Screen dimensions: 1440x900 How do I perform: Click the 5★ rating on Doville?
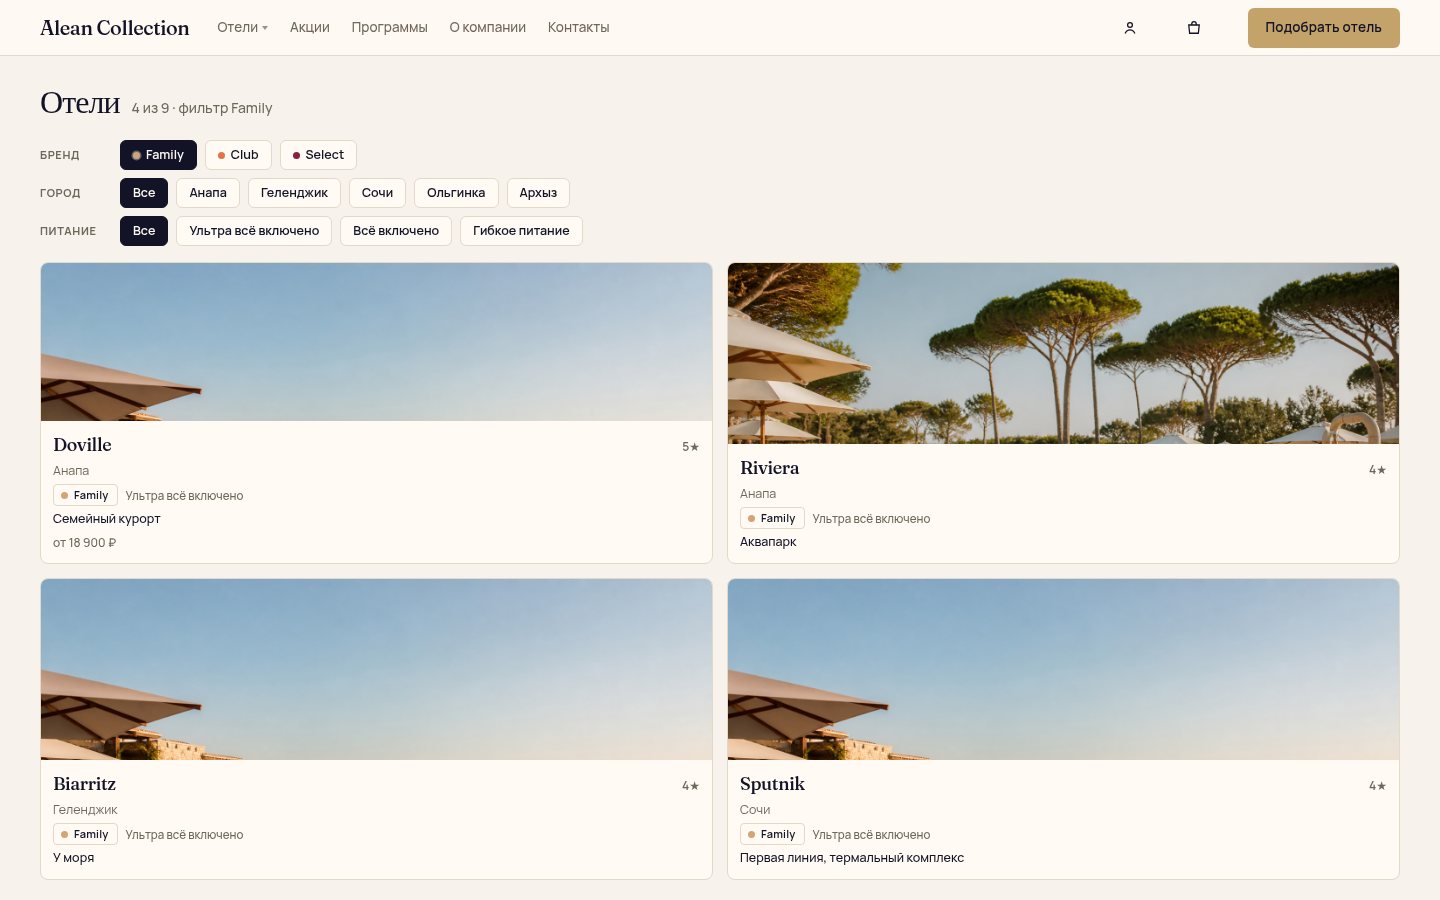tap(691, 447)
